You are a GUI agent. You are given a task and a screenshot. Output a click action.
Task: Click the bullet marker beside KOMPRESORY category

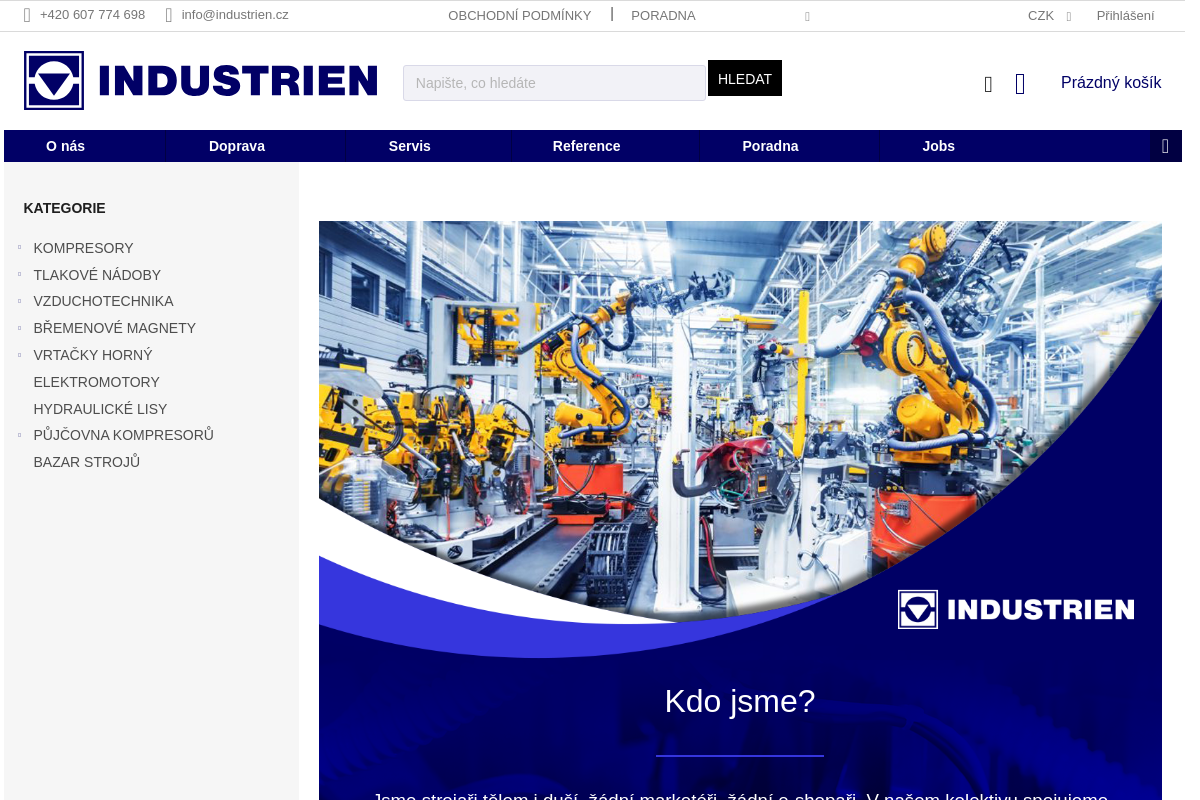coord(19,246)
